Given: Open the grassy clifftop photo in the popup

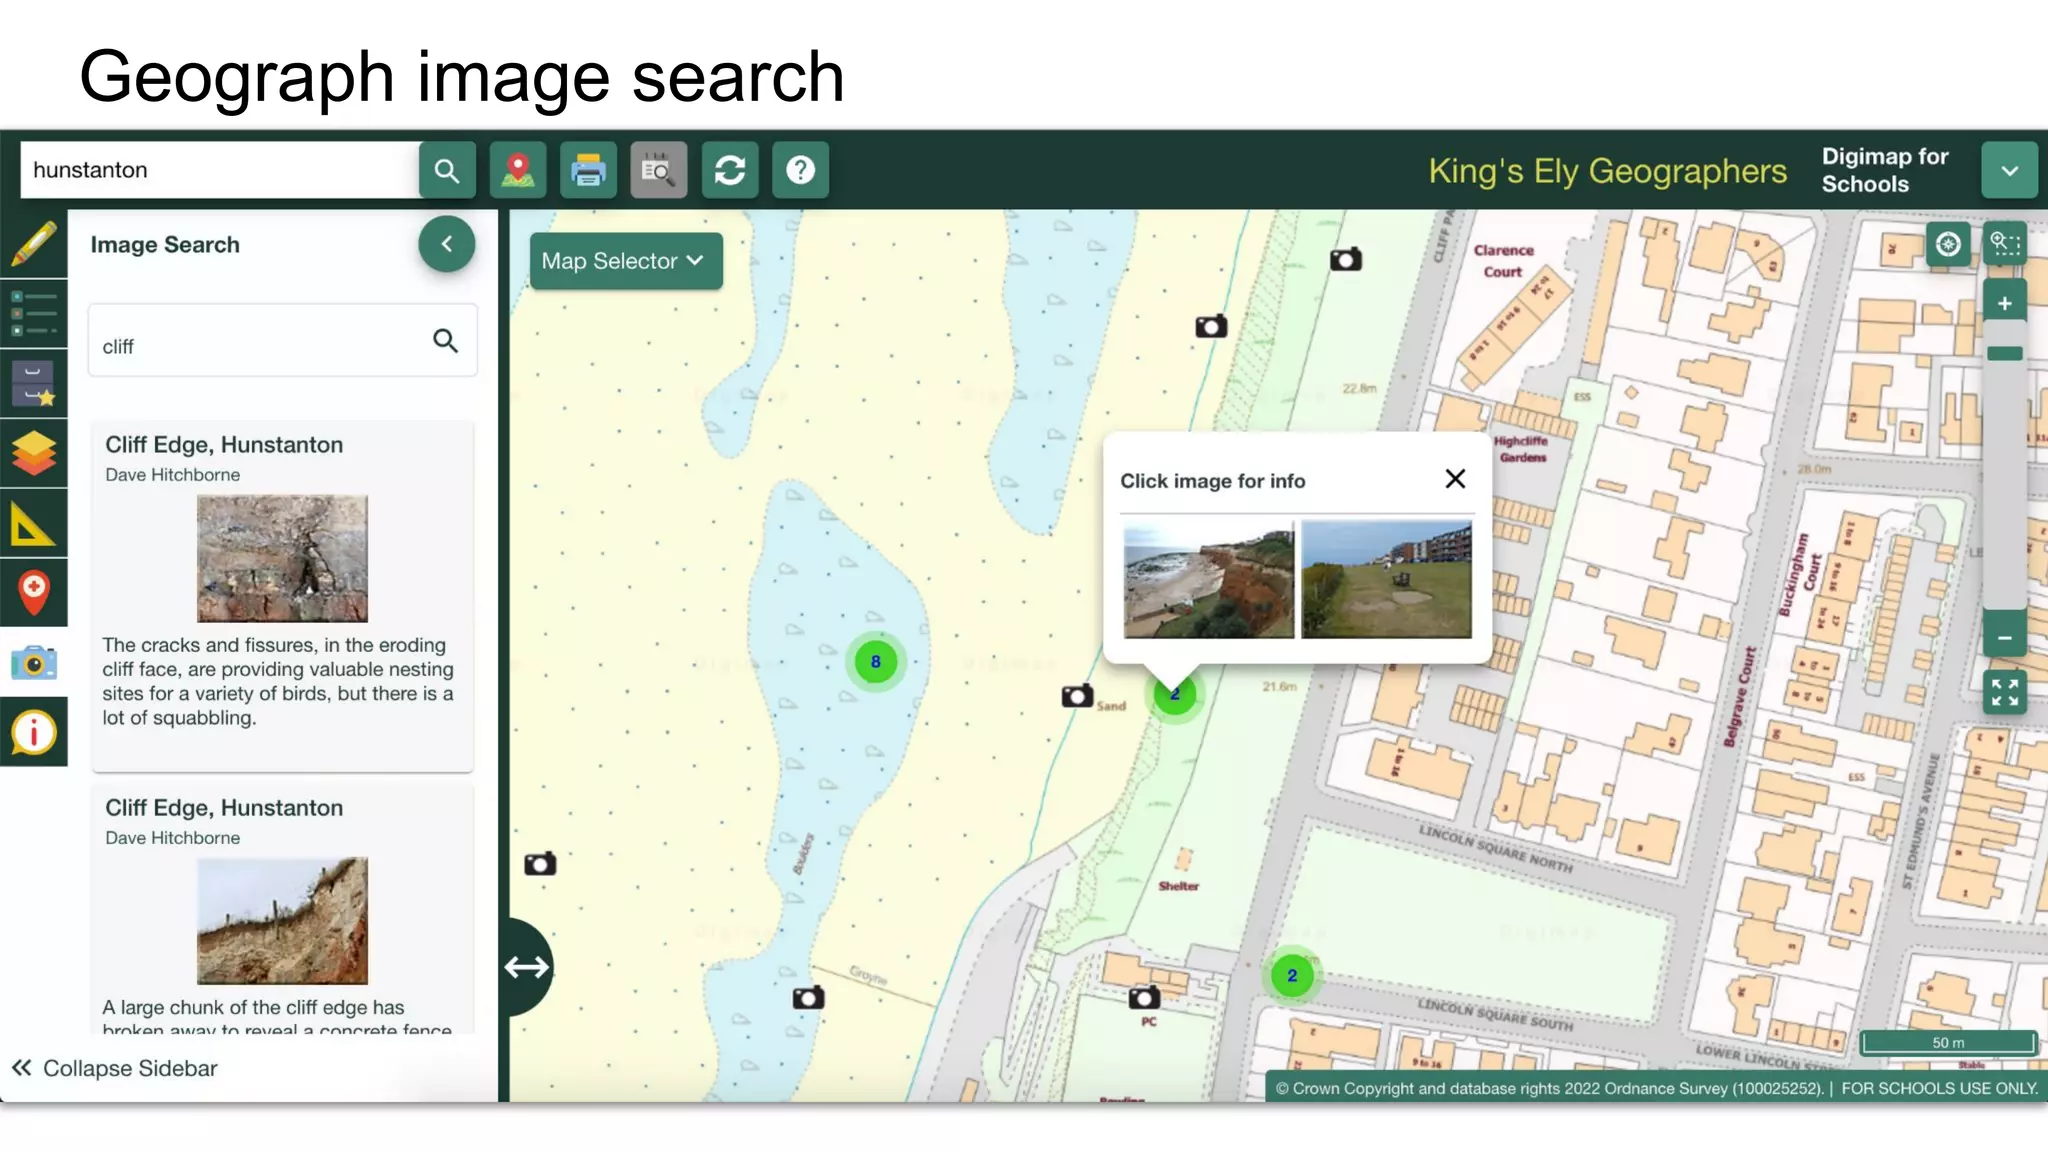Looking at the screenshot, I should [1386, 579].
